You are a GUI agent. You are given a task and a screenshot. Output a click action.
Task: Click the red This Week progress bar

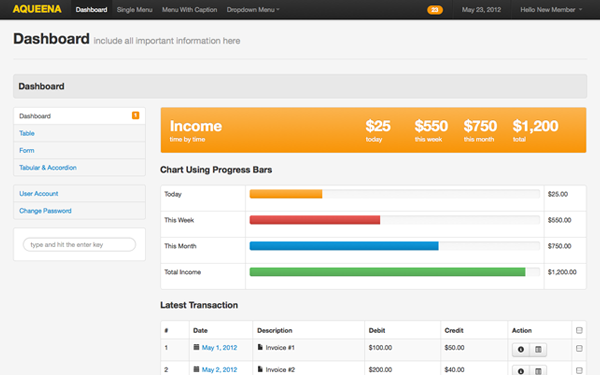(x=315, y=220)
